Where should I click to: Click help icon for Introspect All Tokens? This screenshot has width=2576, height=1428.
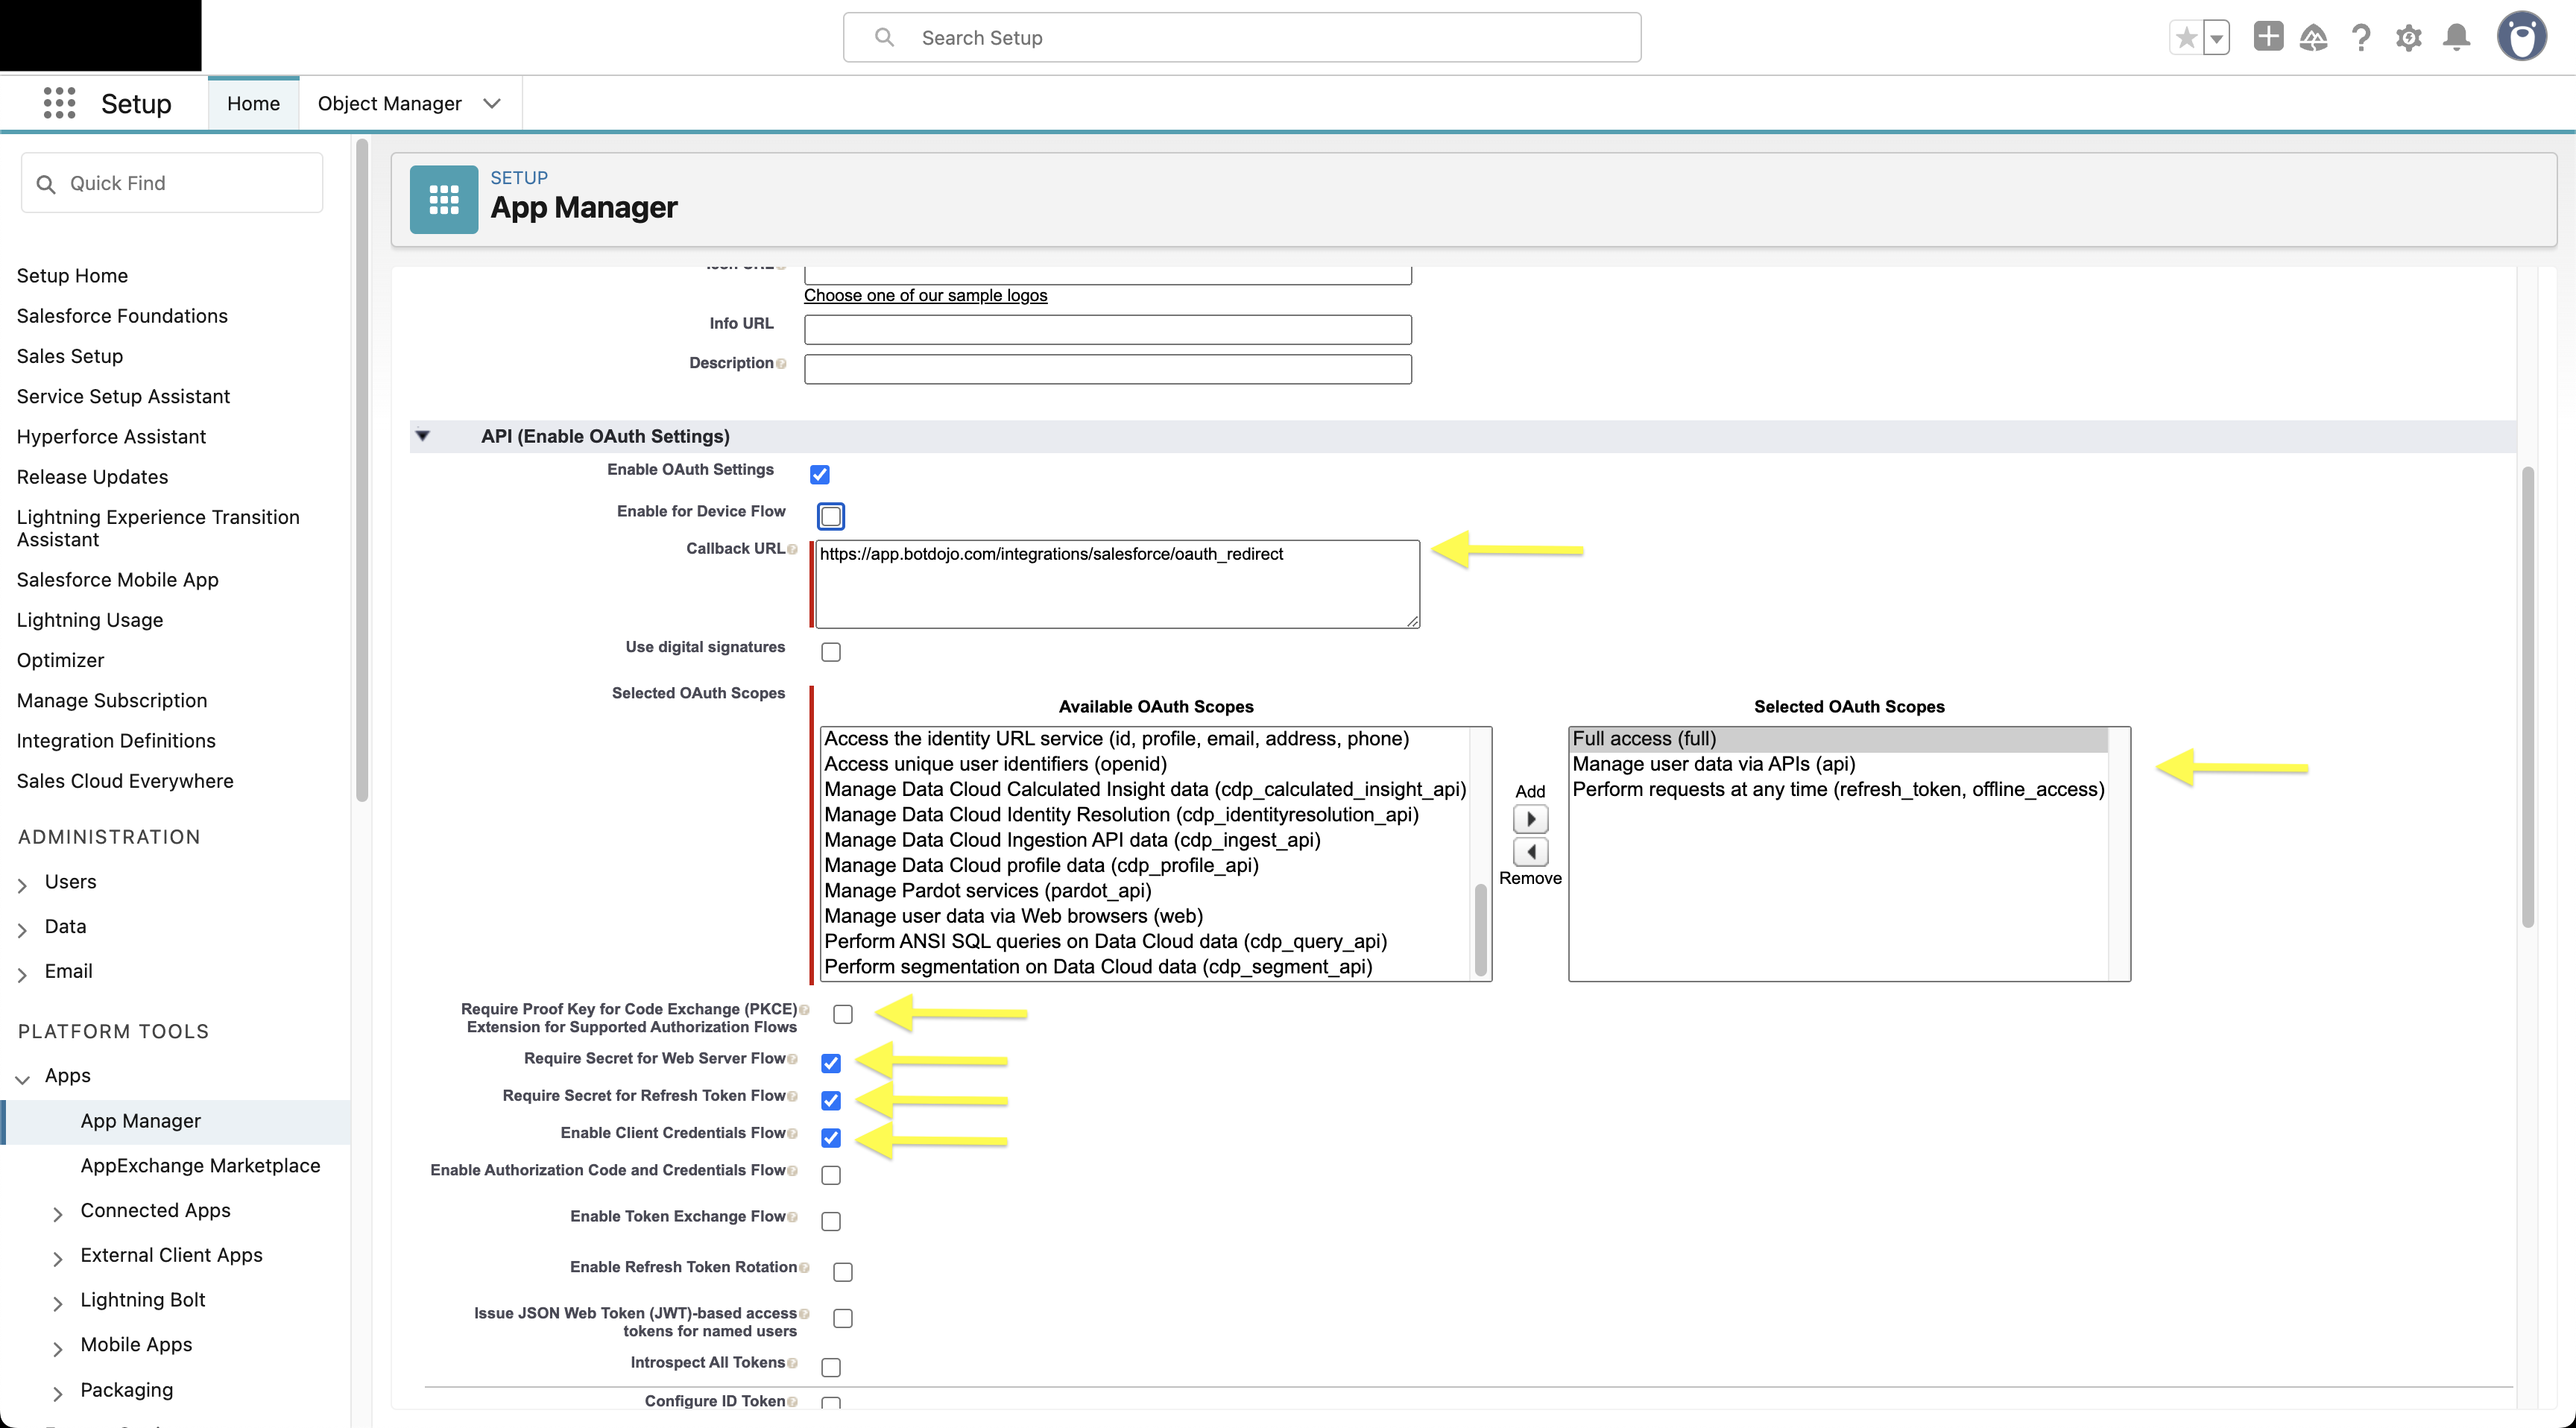pos(792,1363)
